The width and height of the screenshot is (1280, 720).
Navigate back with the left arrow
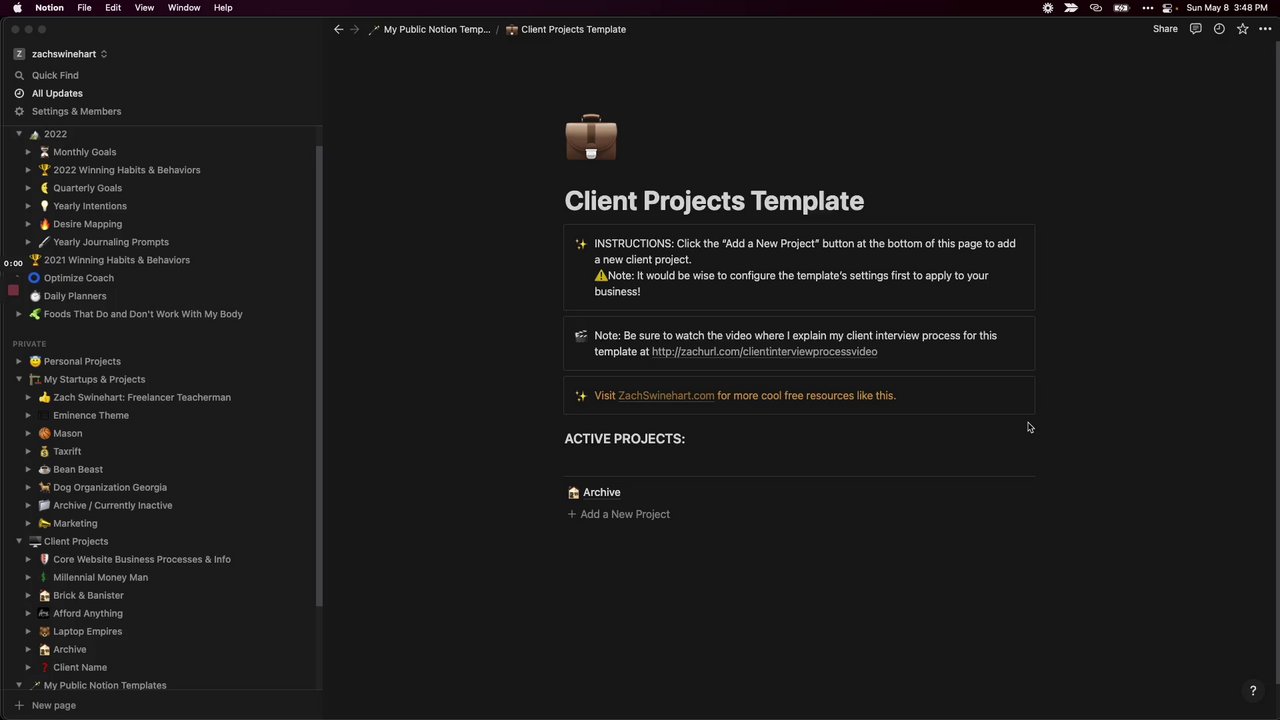point(339,29)
